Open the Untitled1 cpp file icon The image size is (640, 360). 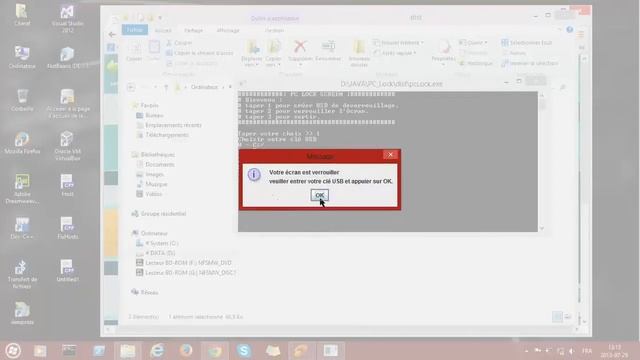click(x=67, y=271)
